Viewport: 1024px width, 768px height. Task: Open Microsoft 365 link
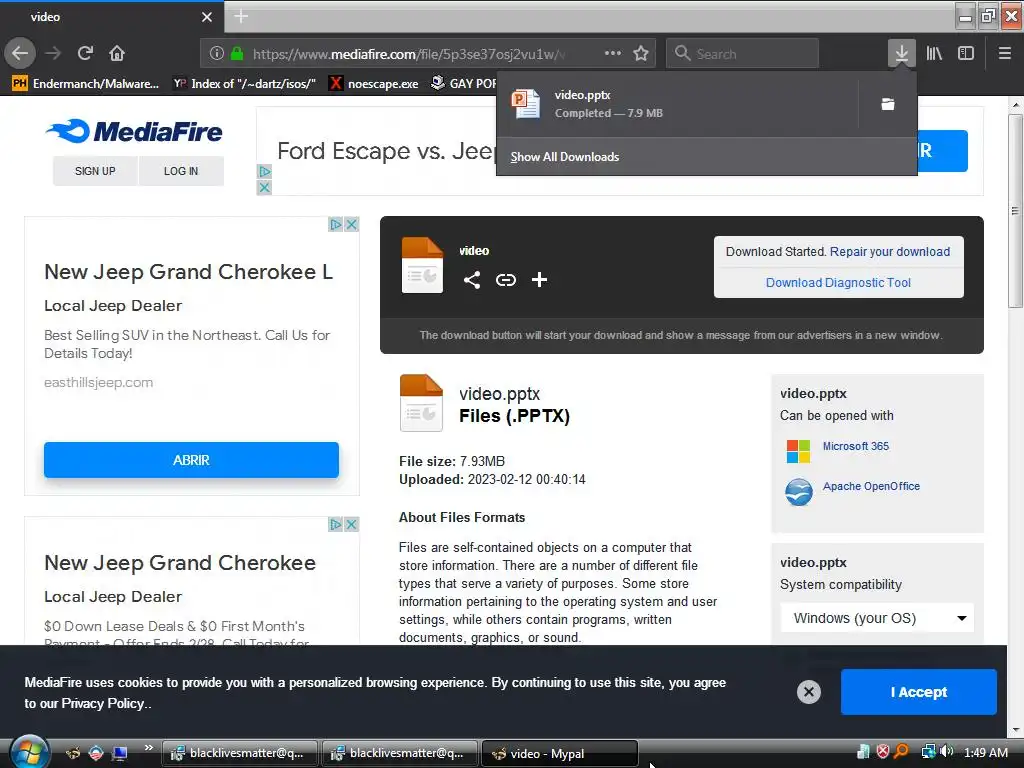856,446
